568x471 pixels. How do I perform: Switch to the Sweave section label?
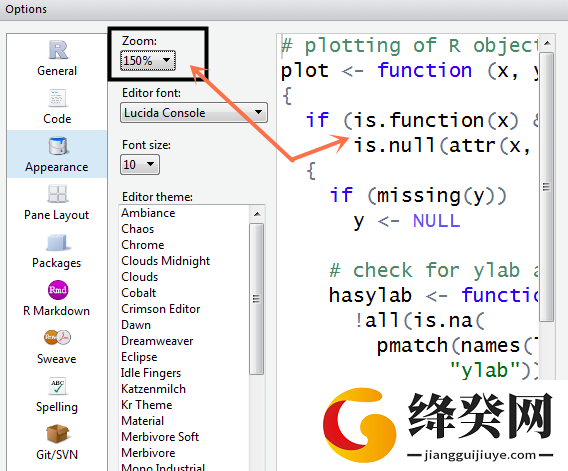(x=57, y=359)
